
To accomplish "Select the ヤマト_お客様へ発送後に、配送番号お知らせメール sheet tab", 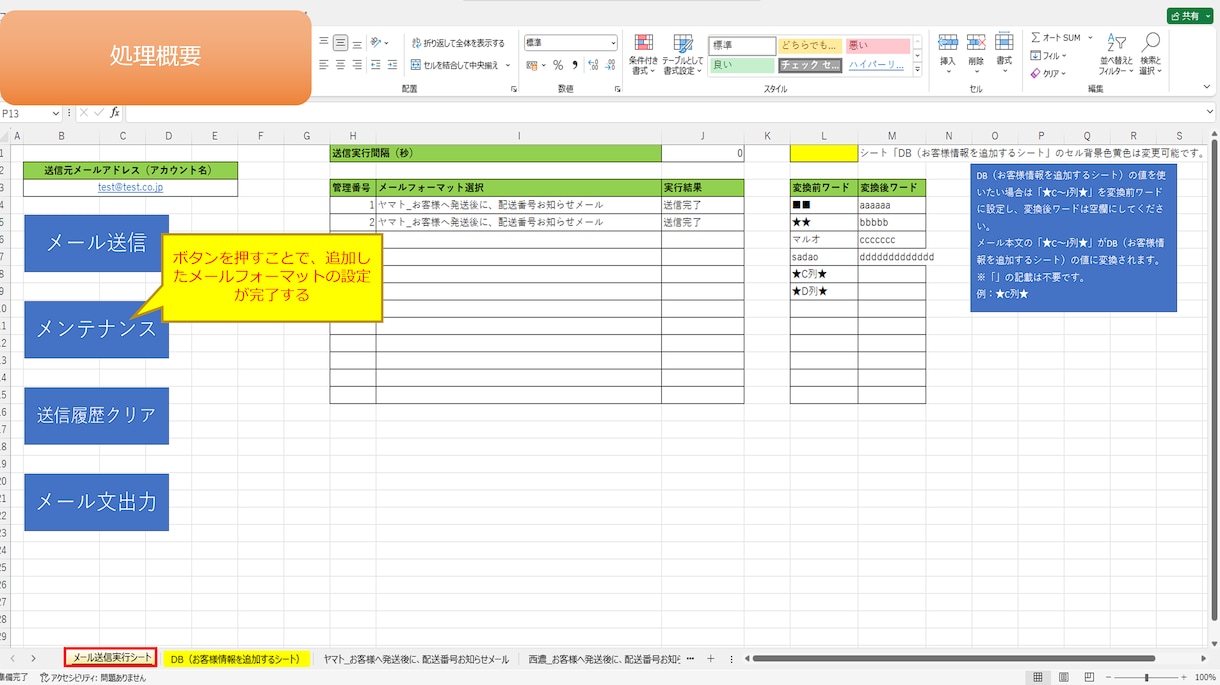I will [x=416, y=659].
